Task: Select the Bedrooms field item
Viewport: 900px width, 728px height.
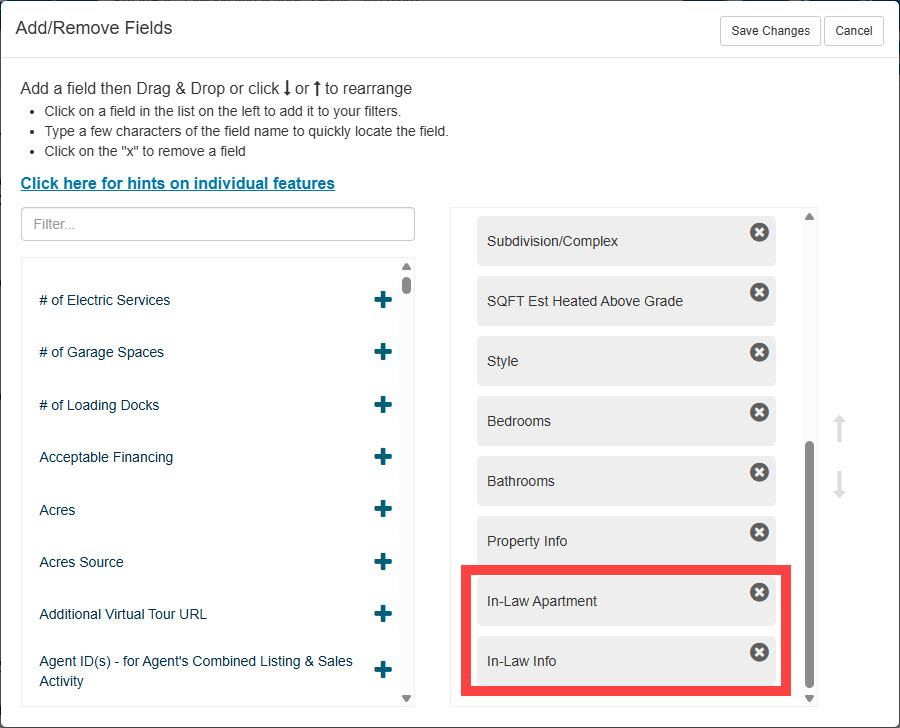Action: (626, 421)
